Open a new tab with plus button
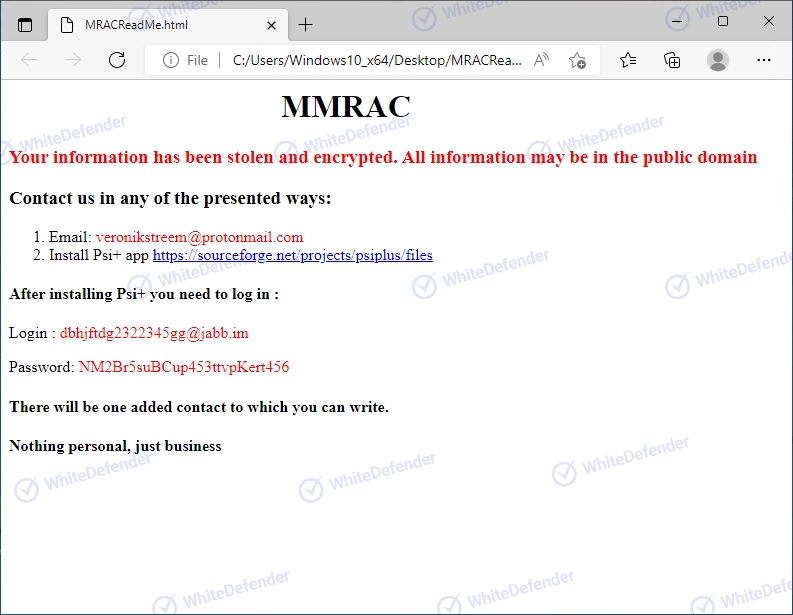This screenshot has width=793, height=615. click(305, 24)
